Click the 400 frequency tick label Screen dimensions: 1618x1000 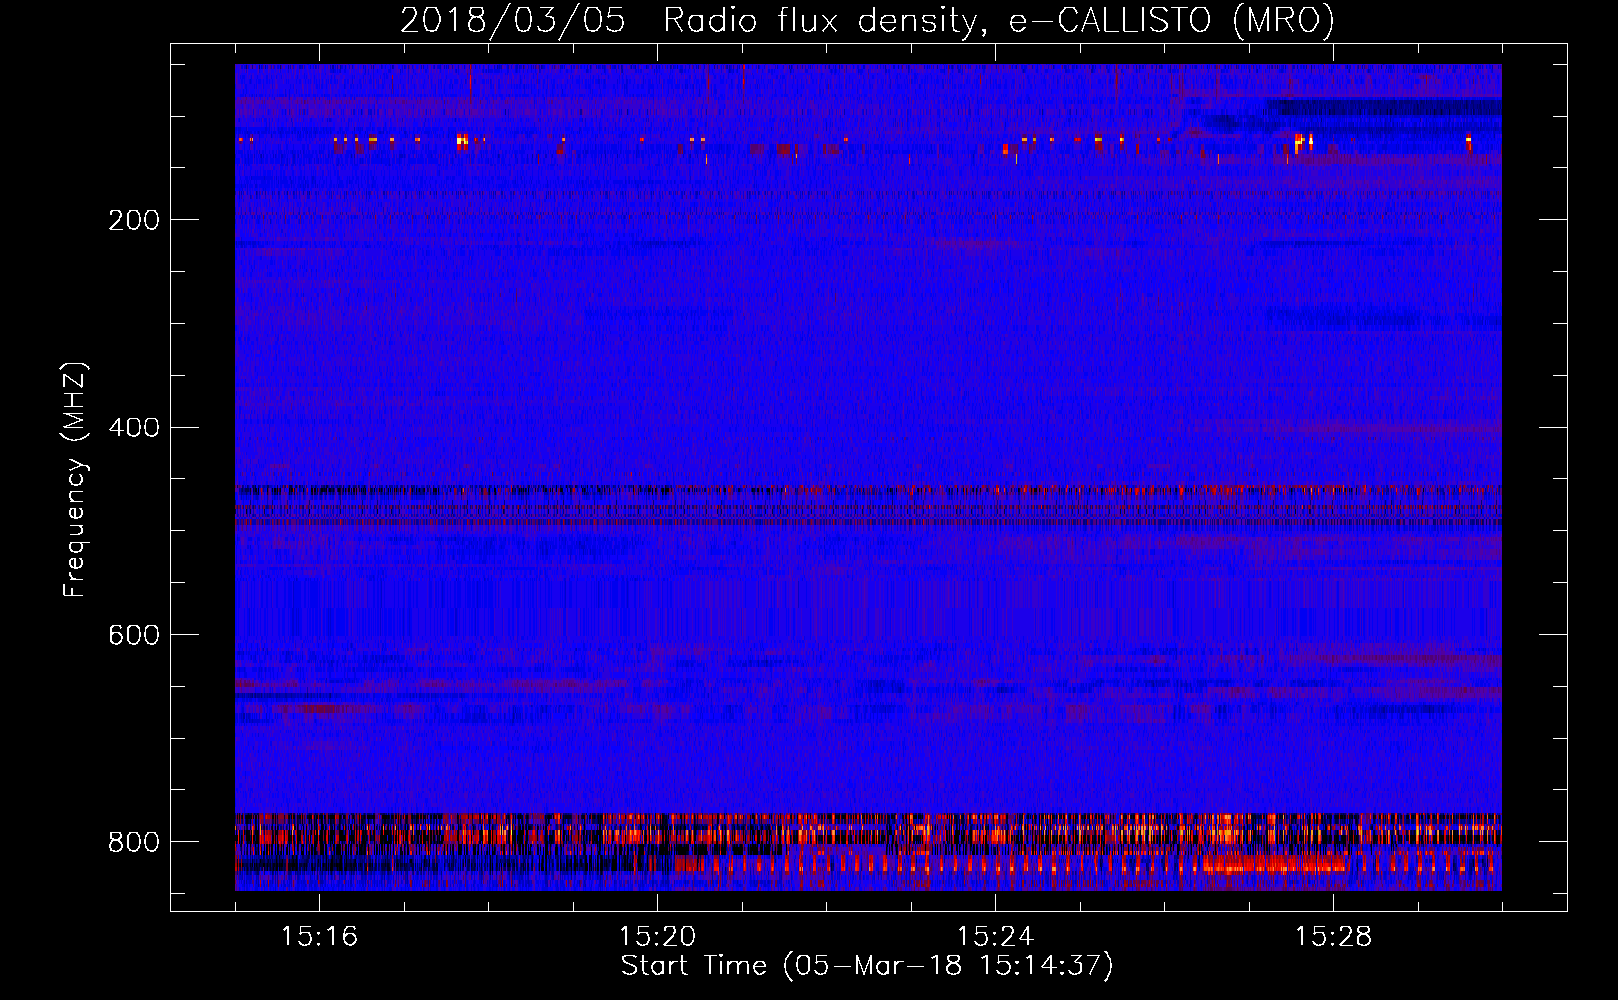134,428
